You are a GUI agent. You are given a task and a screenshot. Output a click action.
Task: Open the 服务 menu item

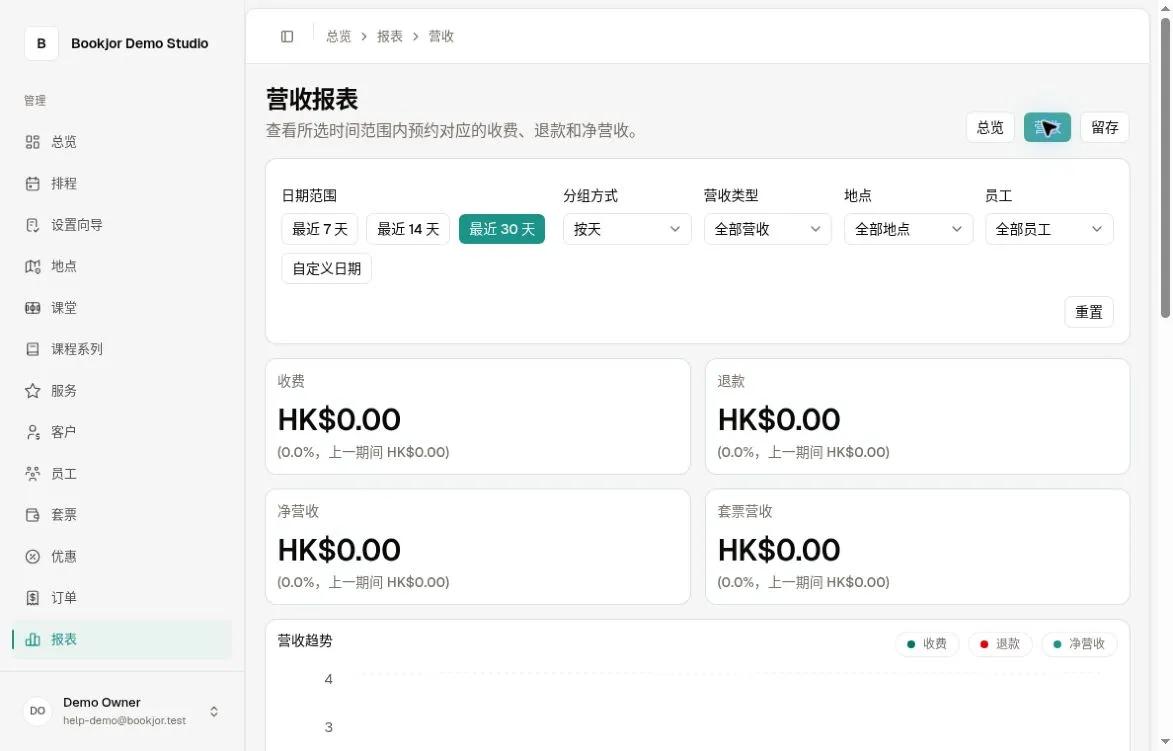(122, 391)
